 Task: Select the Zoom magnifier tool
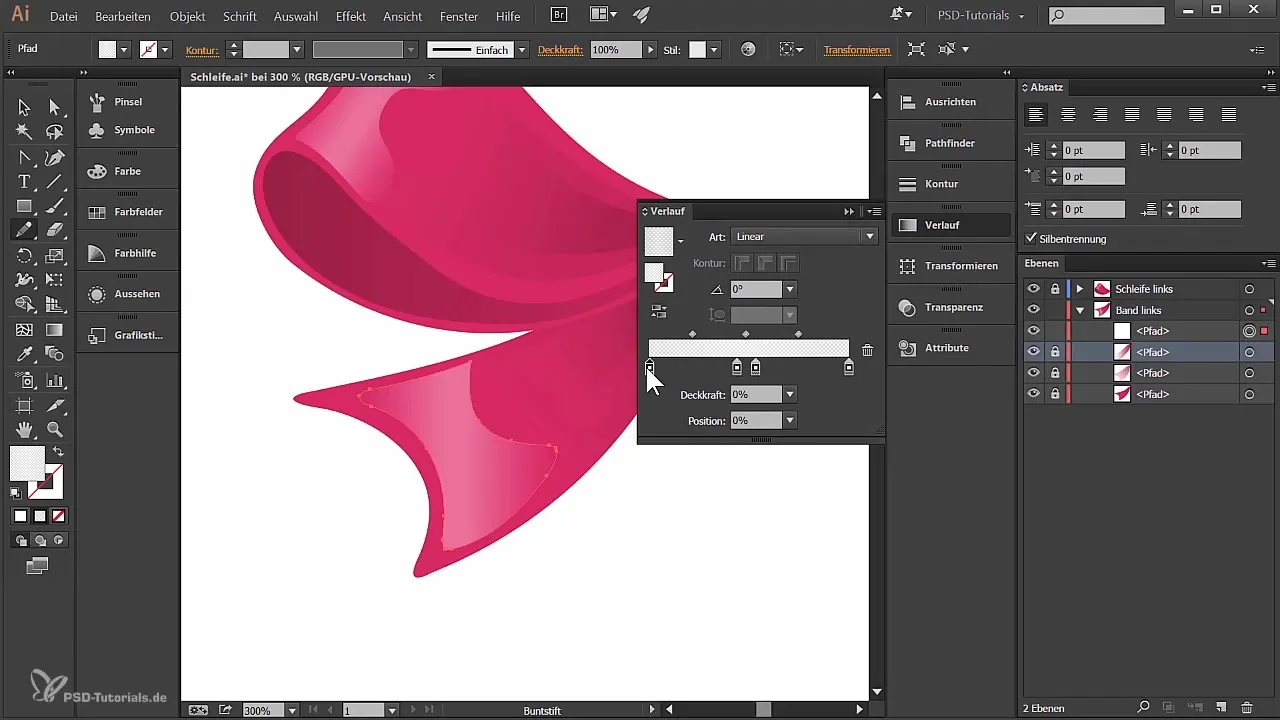click(x=54, y=430)
